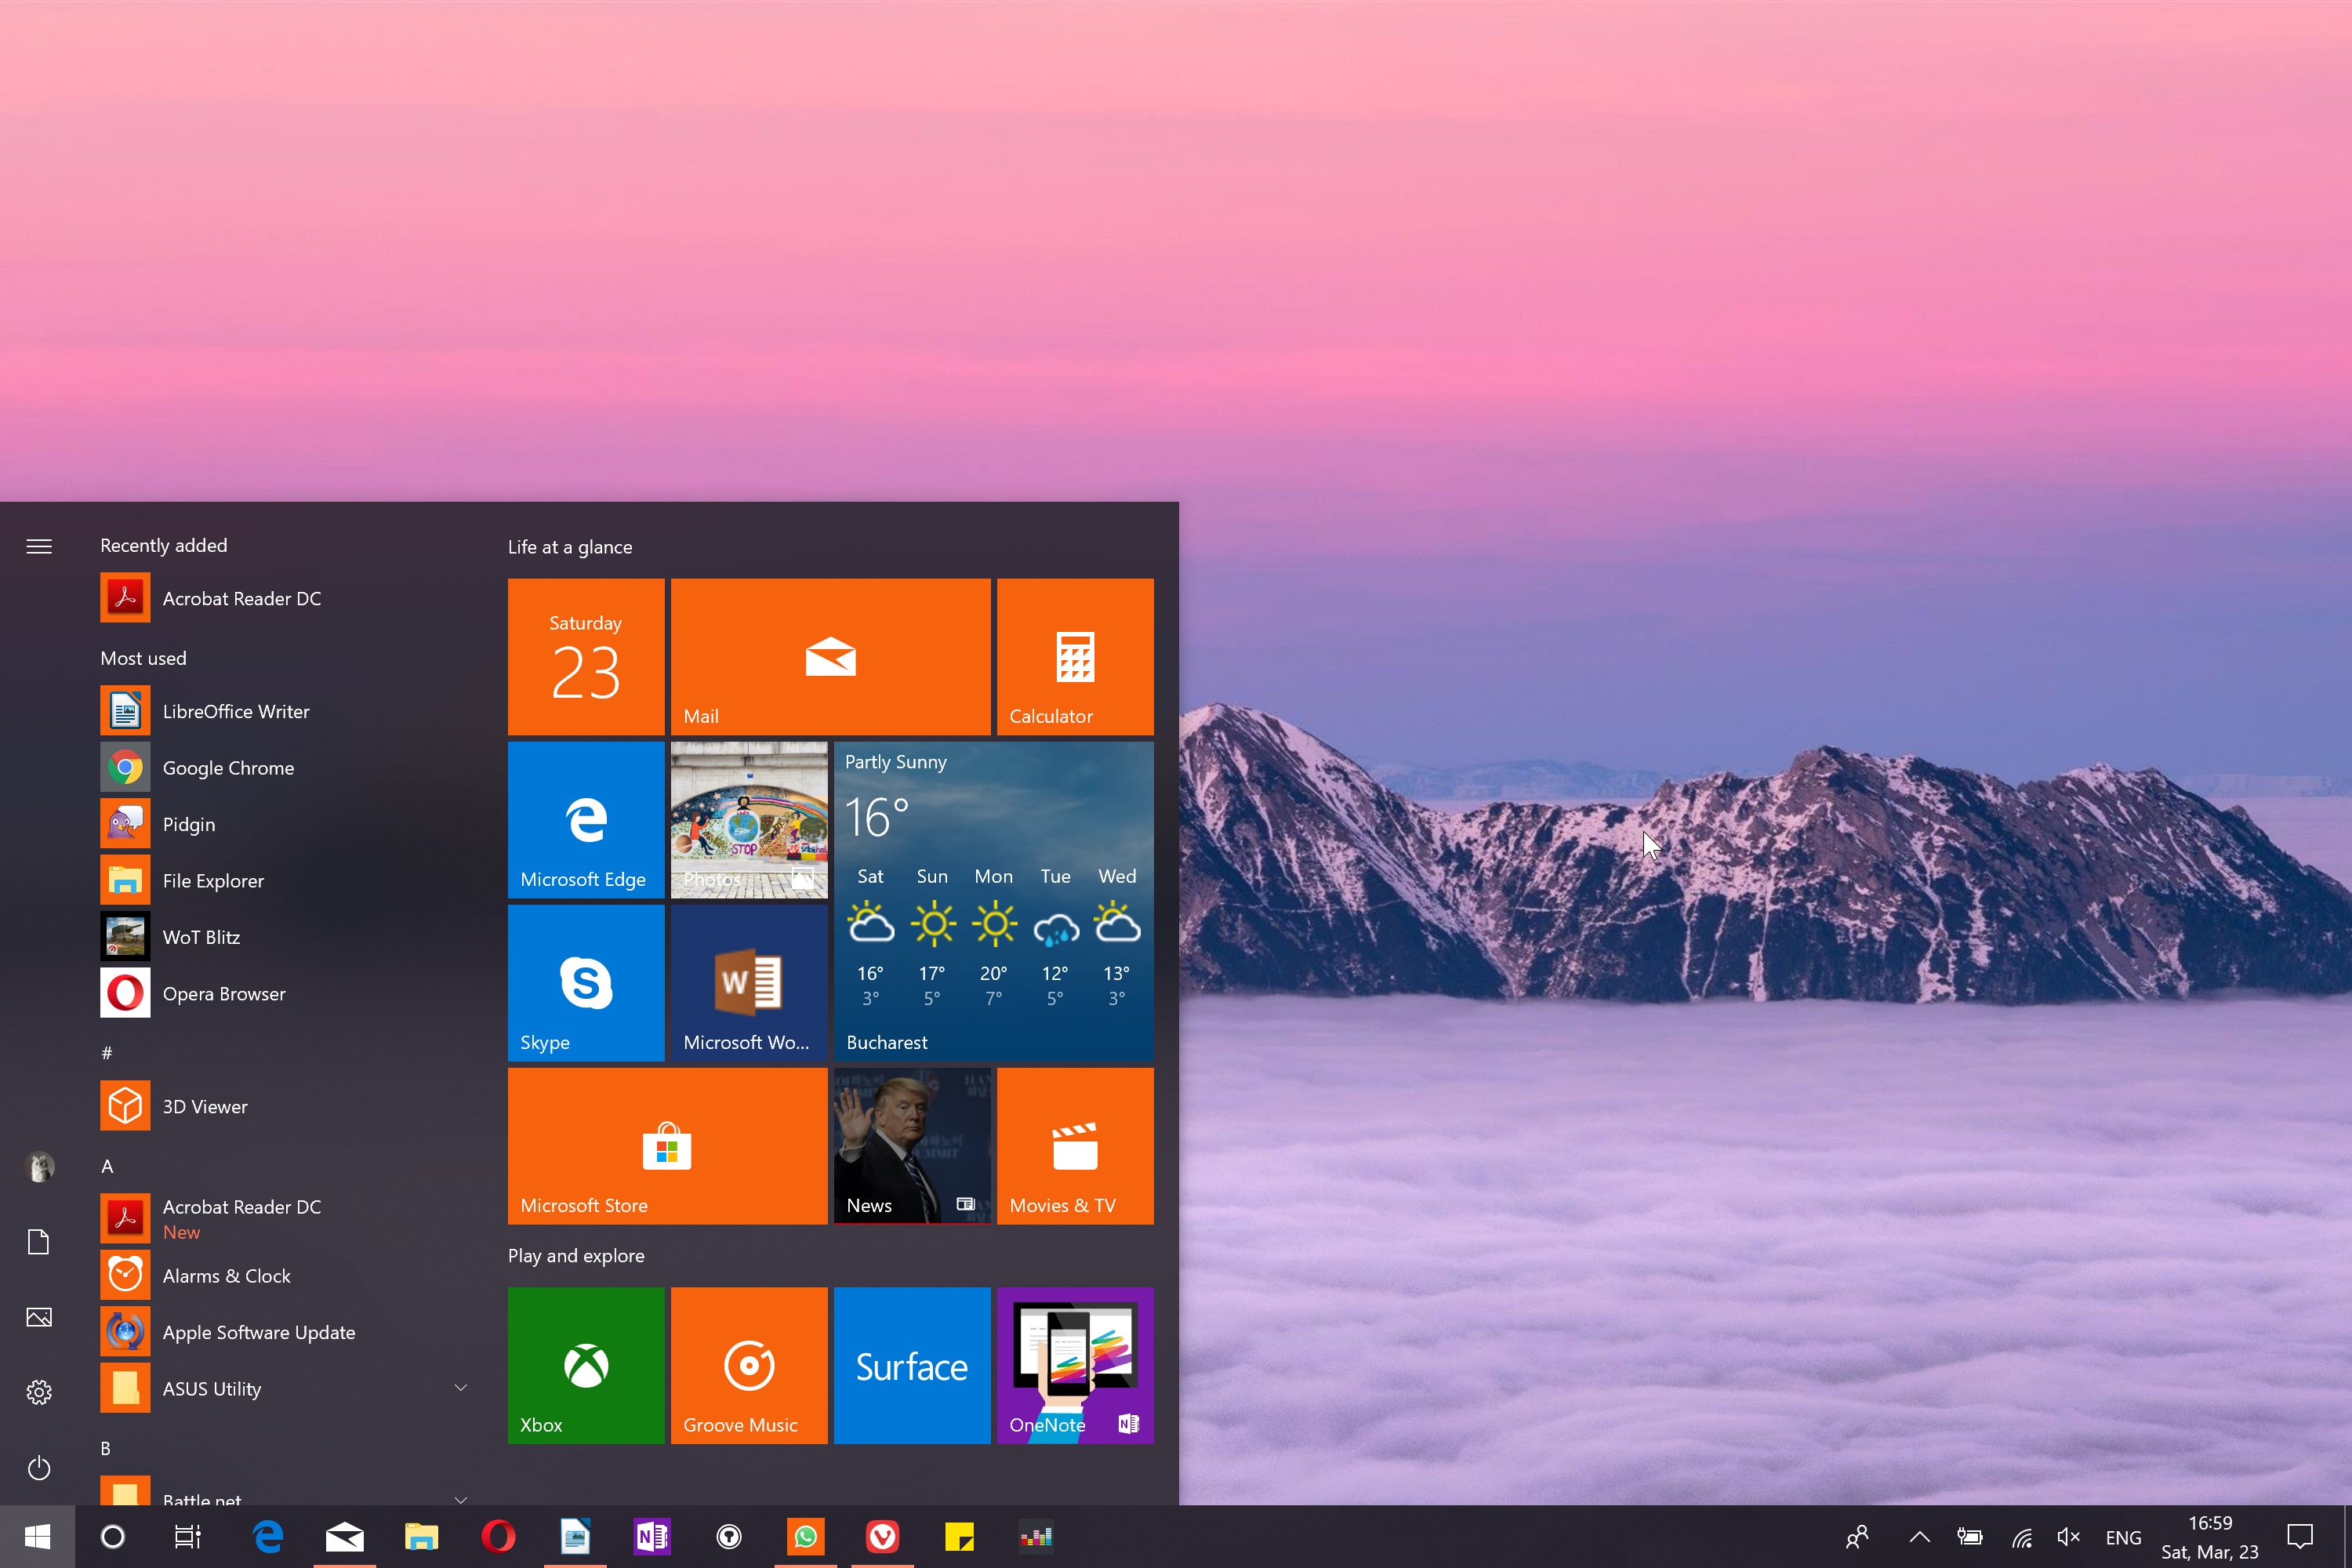
Task: Launch the Movies & TV tile
Action: (x=1075, y=1146)
